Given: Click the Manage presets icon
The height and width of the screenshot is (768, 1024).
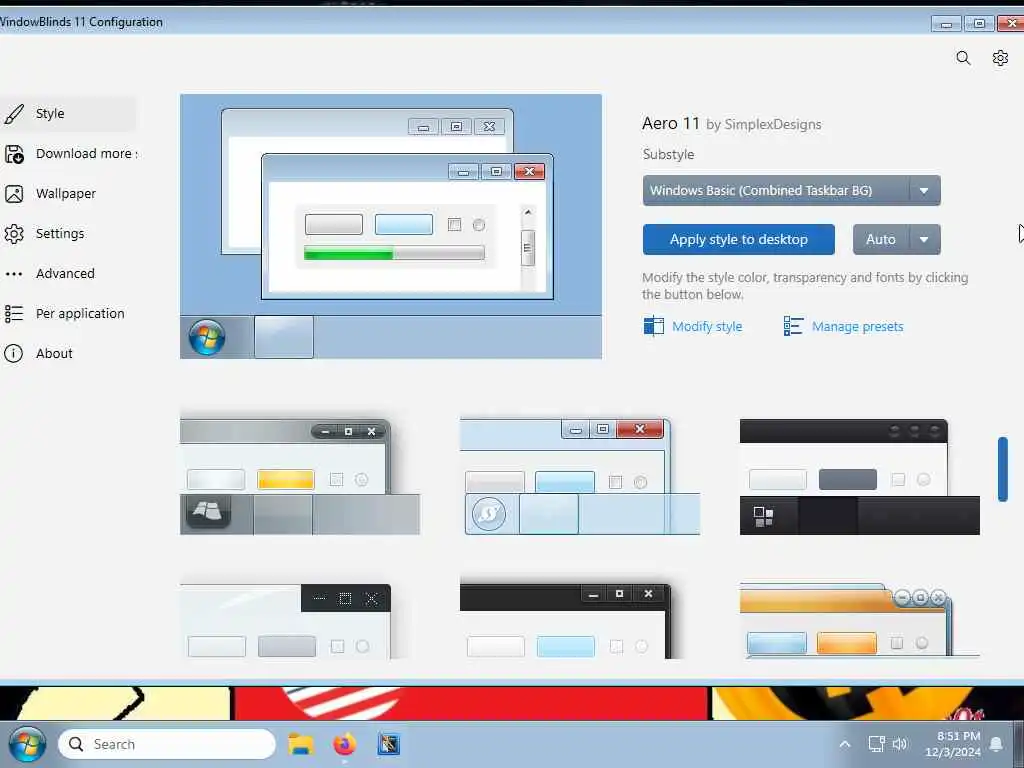Looking at the screenshot, I should click(793, 326).
